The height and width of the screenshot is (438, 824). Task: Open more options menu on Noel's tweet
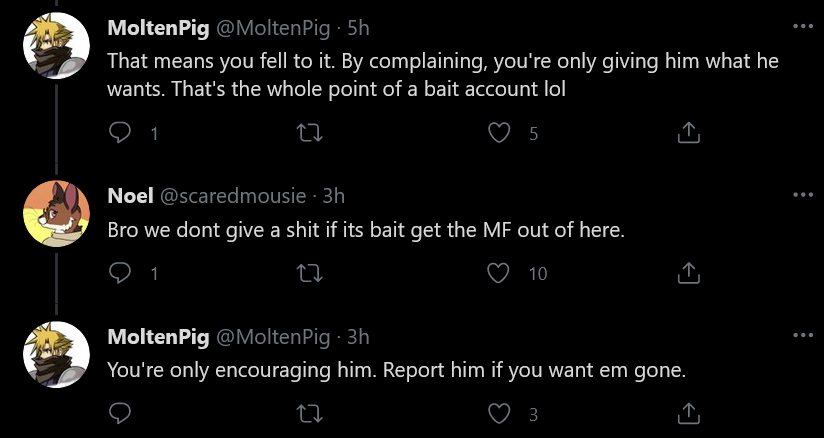point(802,195)
